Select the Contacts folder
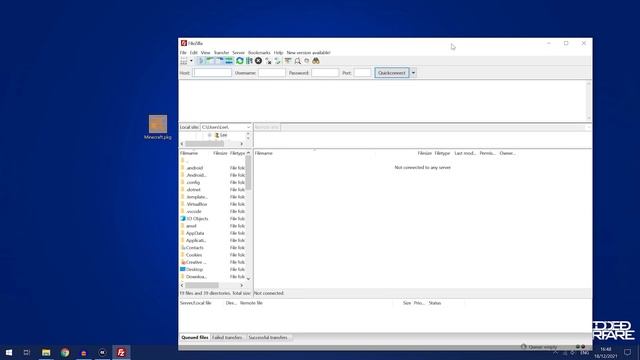This screenshot has height=360, width=640. tap(194, 248)
